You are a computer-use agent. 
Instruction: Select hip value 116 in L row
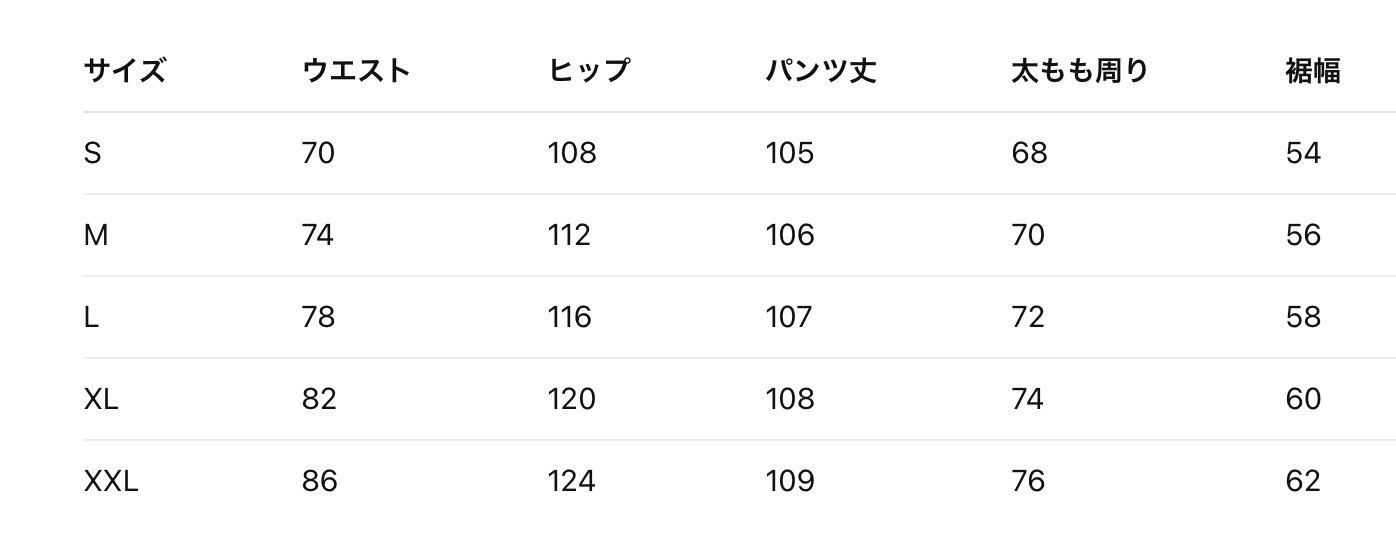pyautogui.click(x=569, y=317)
